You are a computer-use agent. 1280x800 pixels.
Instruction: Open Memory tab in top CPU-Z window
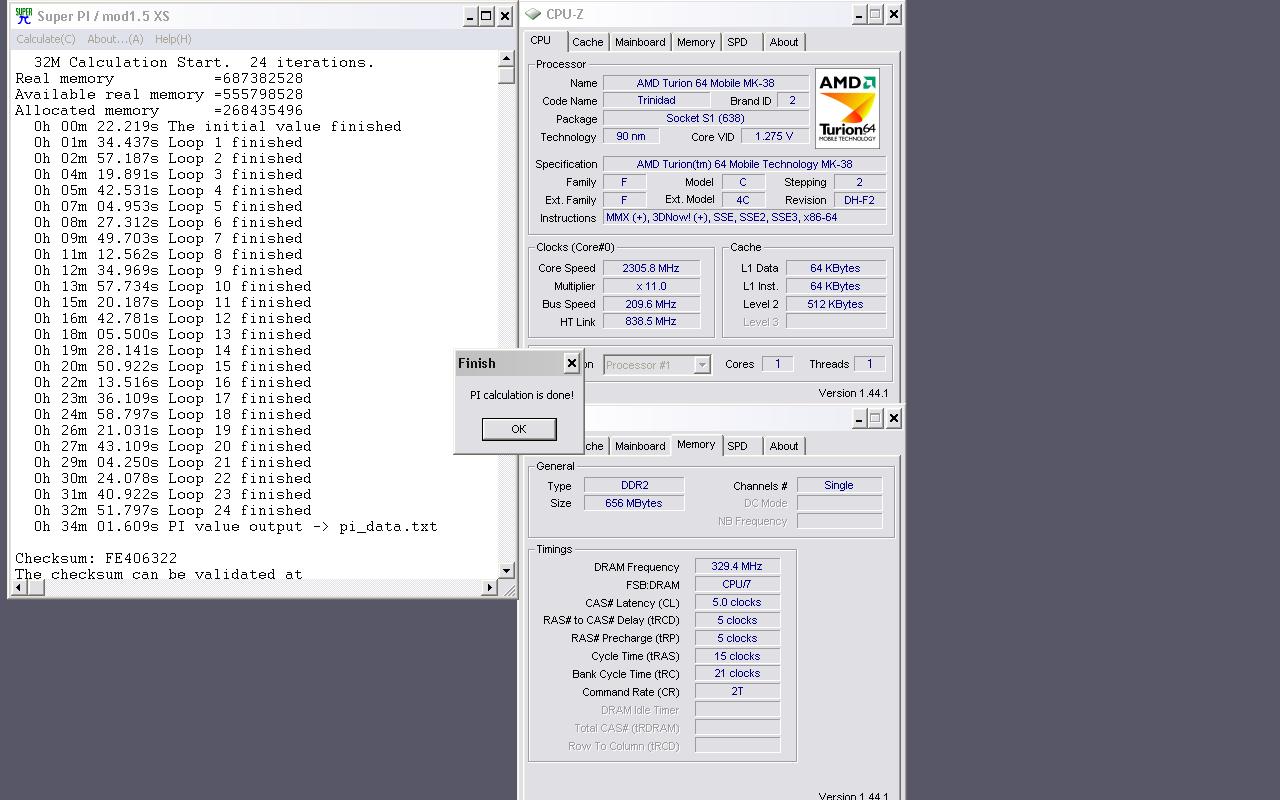(x=696, y=42)
